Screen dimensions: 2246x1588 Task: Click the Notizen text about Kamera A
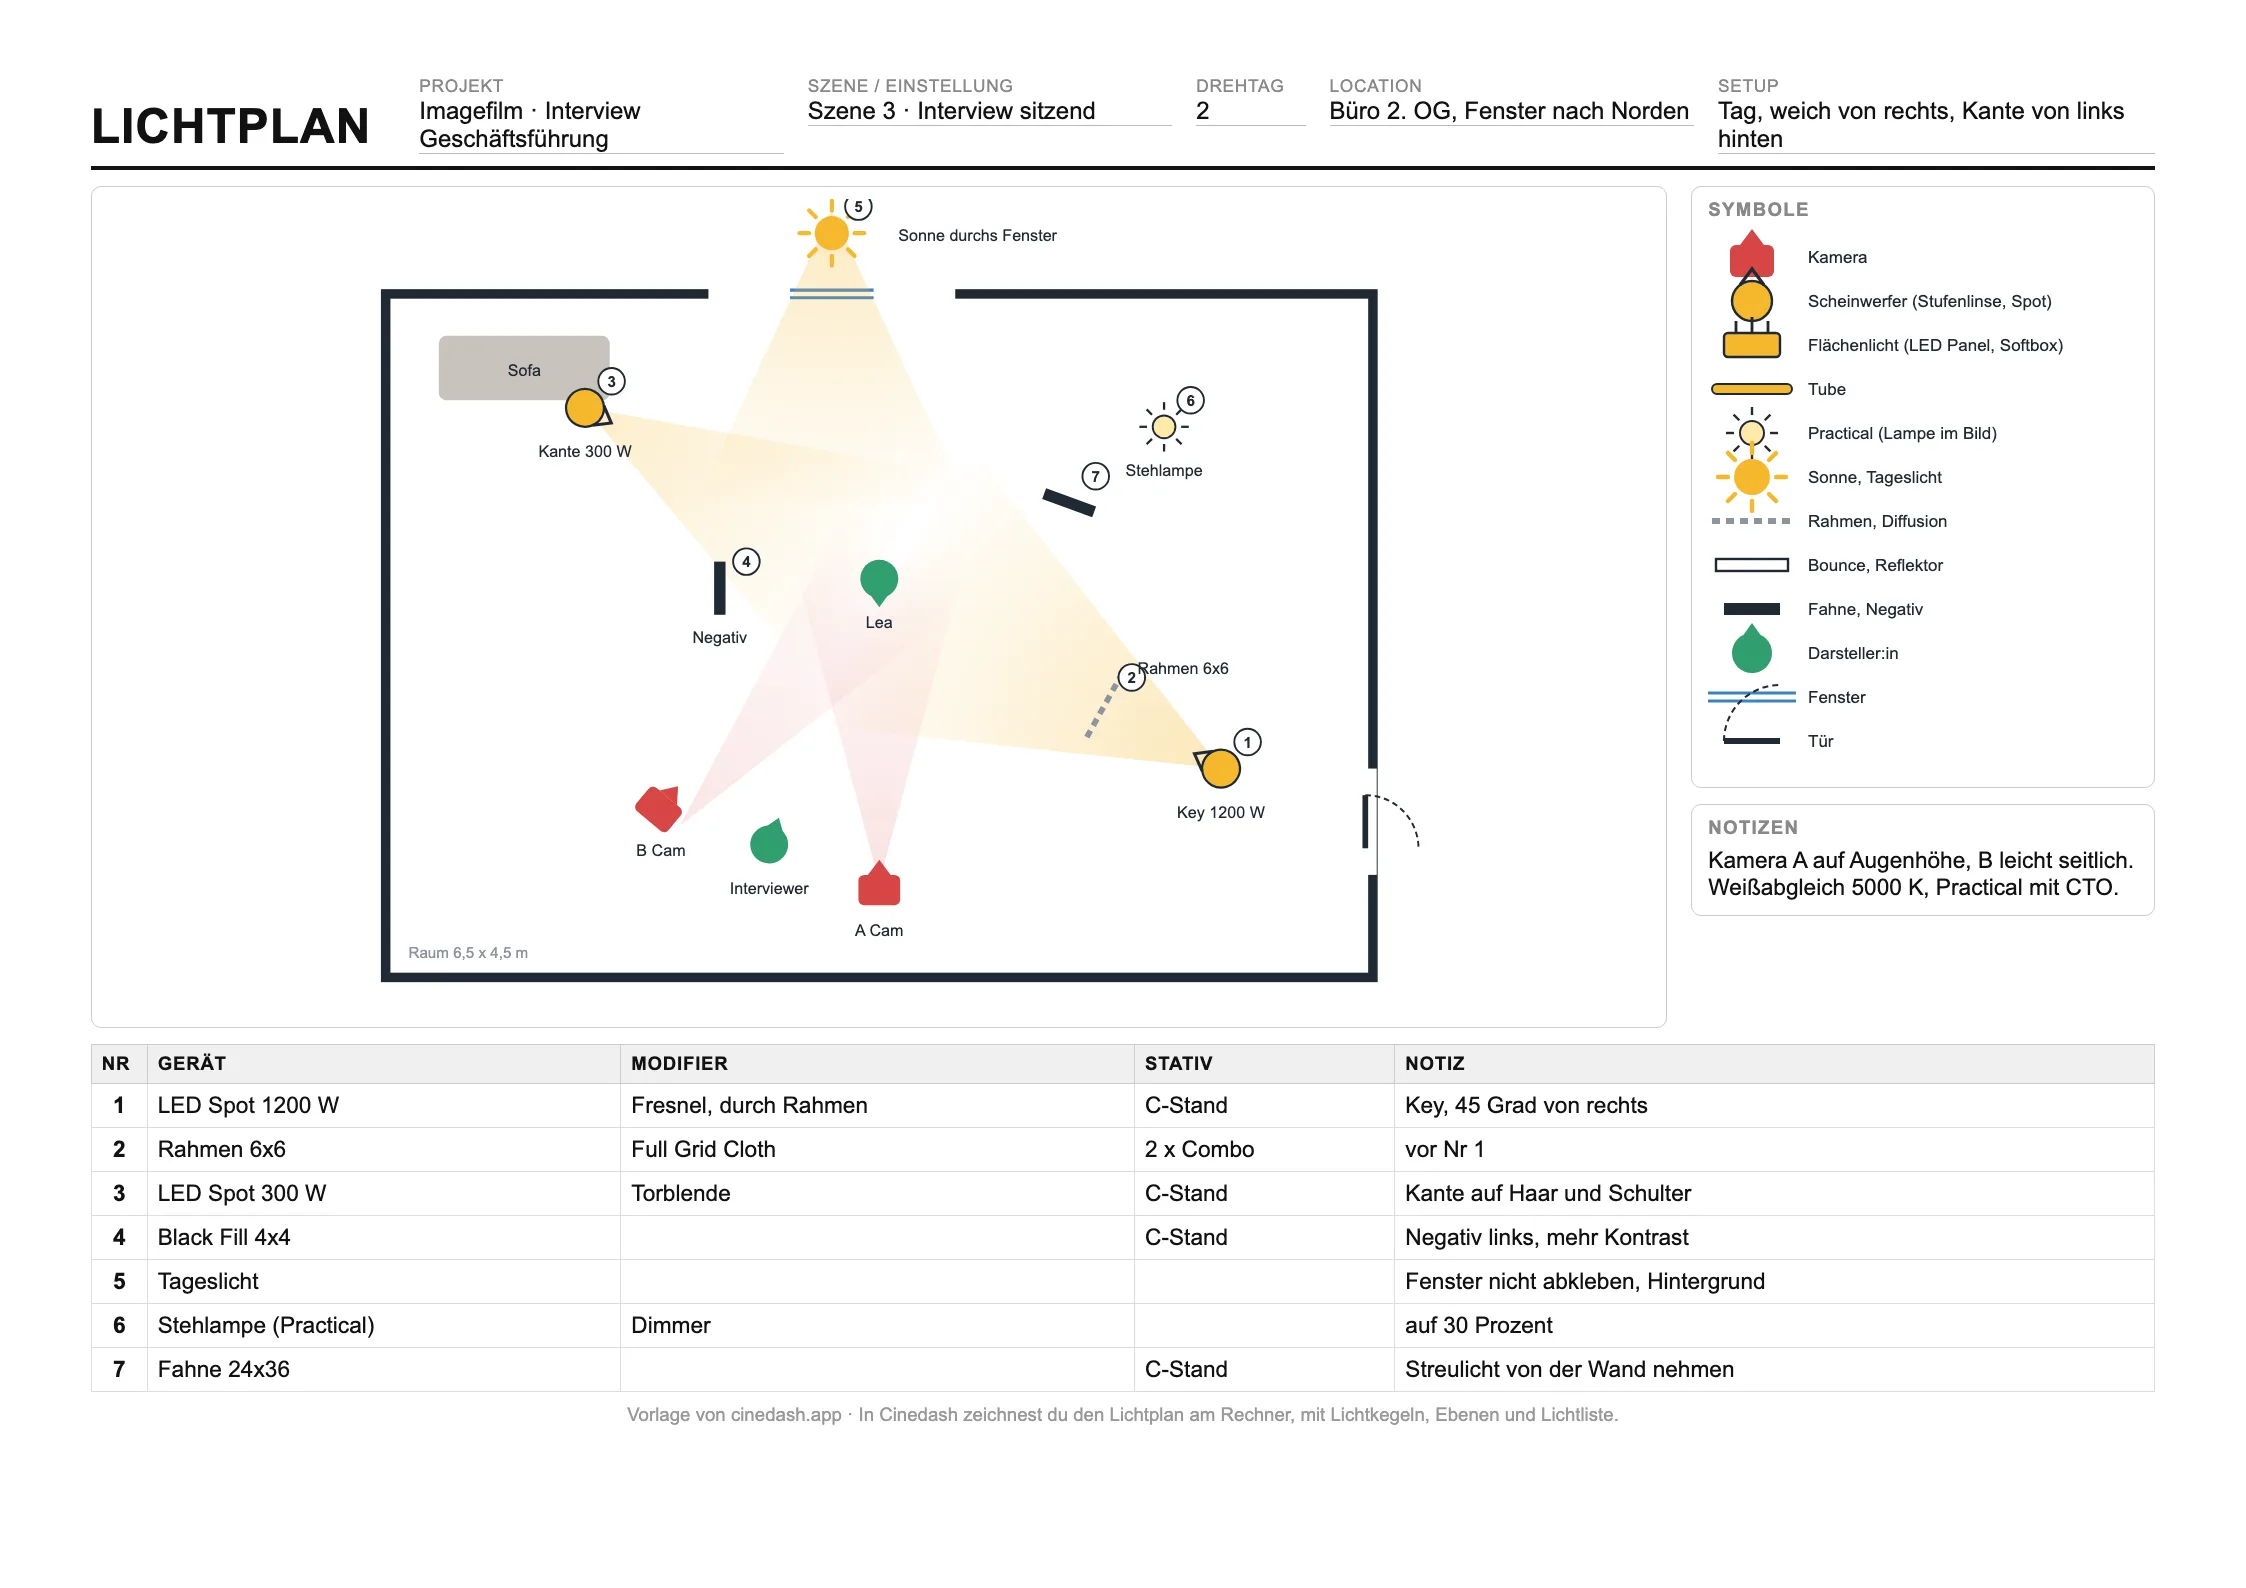tap(1920, 874)
